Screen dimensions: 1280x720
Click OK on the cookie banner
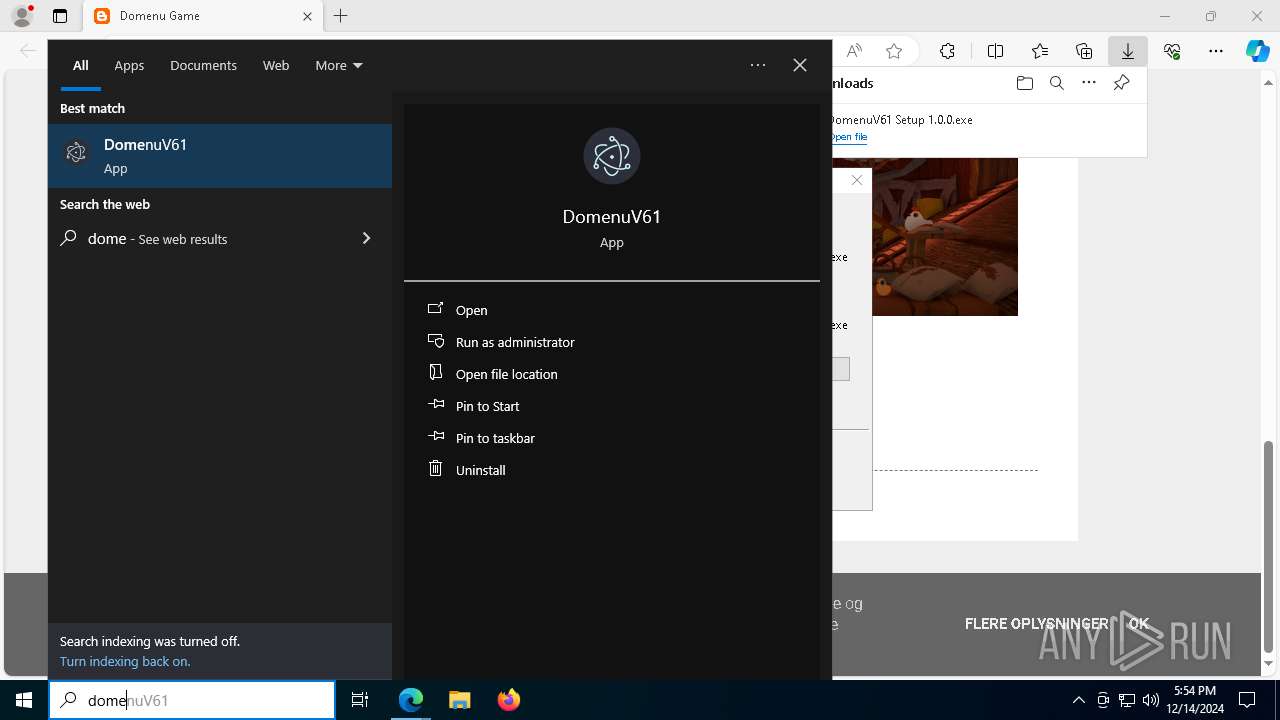[x=1139, y=623]
